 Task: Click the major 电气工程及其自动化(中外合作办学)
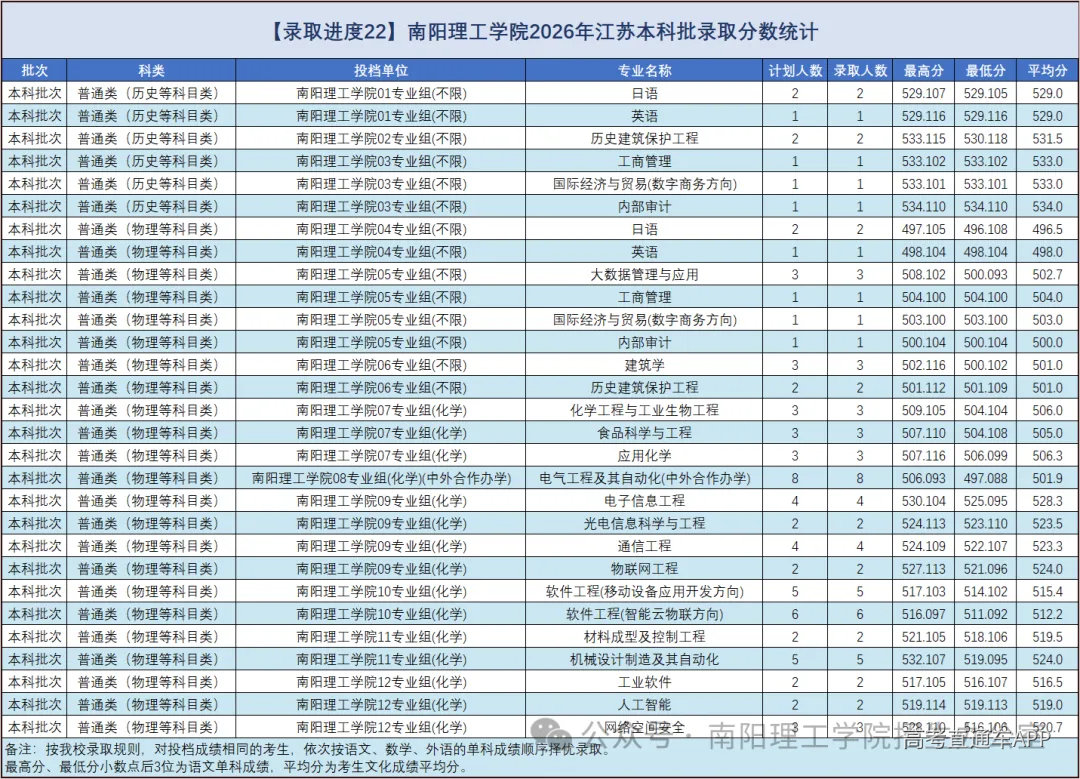(x=644, y=478)
